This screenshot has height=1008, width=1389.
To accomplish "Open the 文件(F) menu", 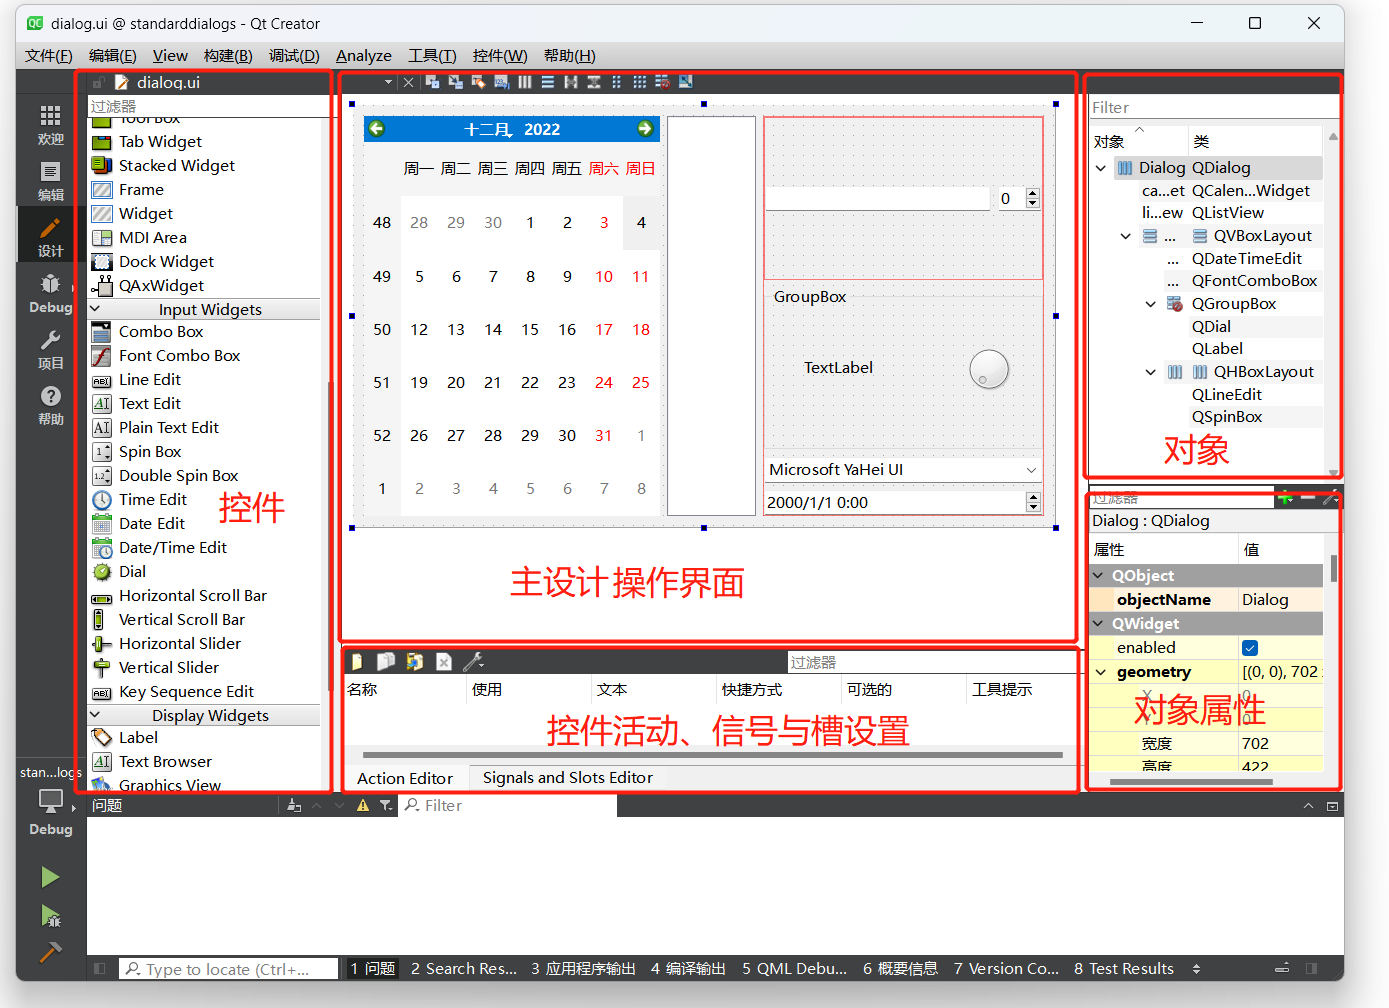I will click(49, 56).
